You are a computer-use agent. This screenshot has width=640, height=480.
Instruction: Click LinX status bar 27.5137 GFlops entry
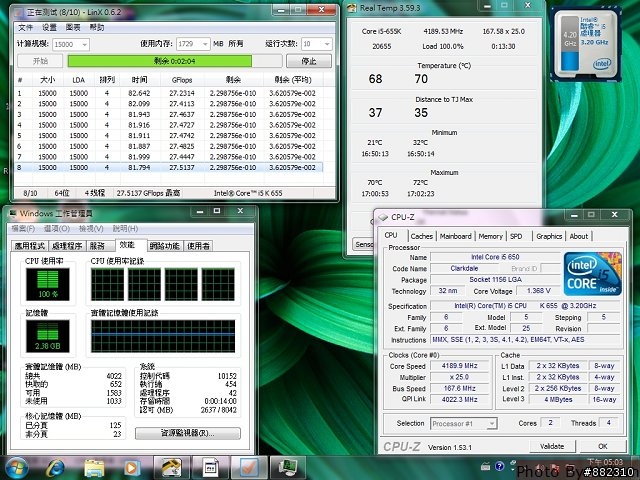coord(148,193)
